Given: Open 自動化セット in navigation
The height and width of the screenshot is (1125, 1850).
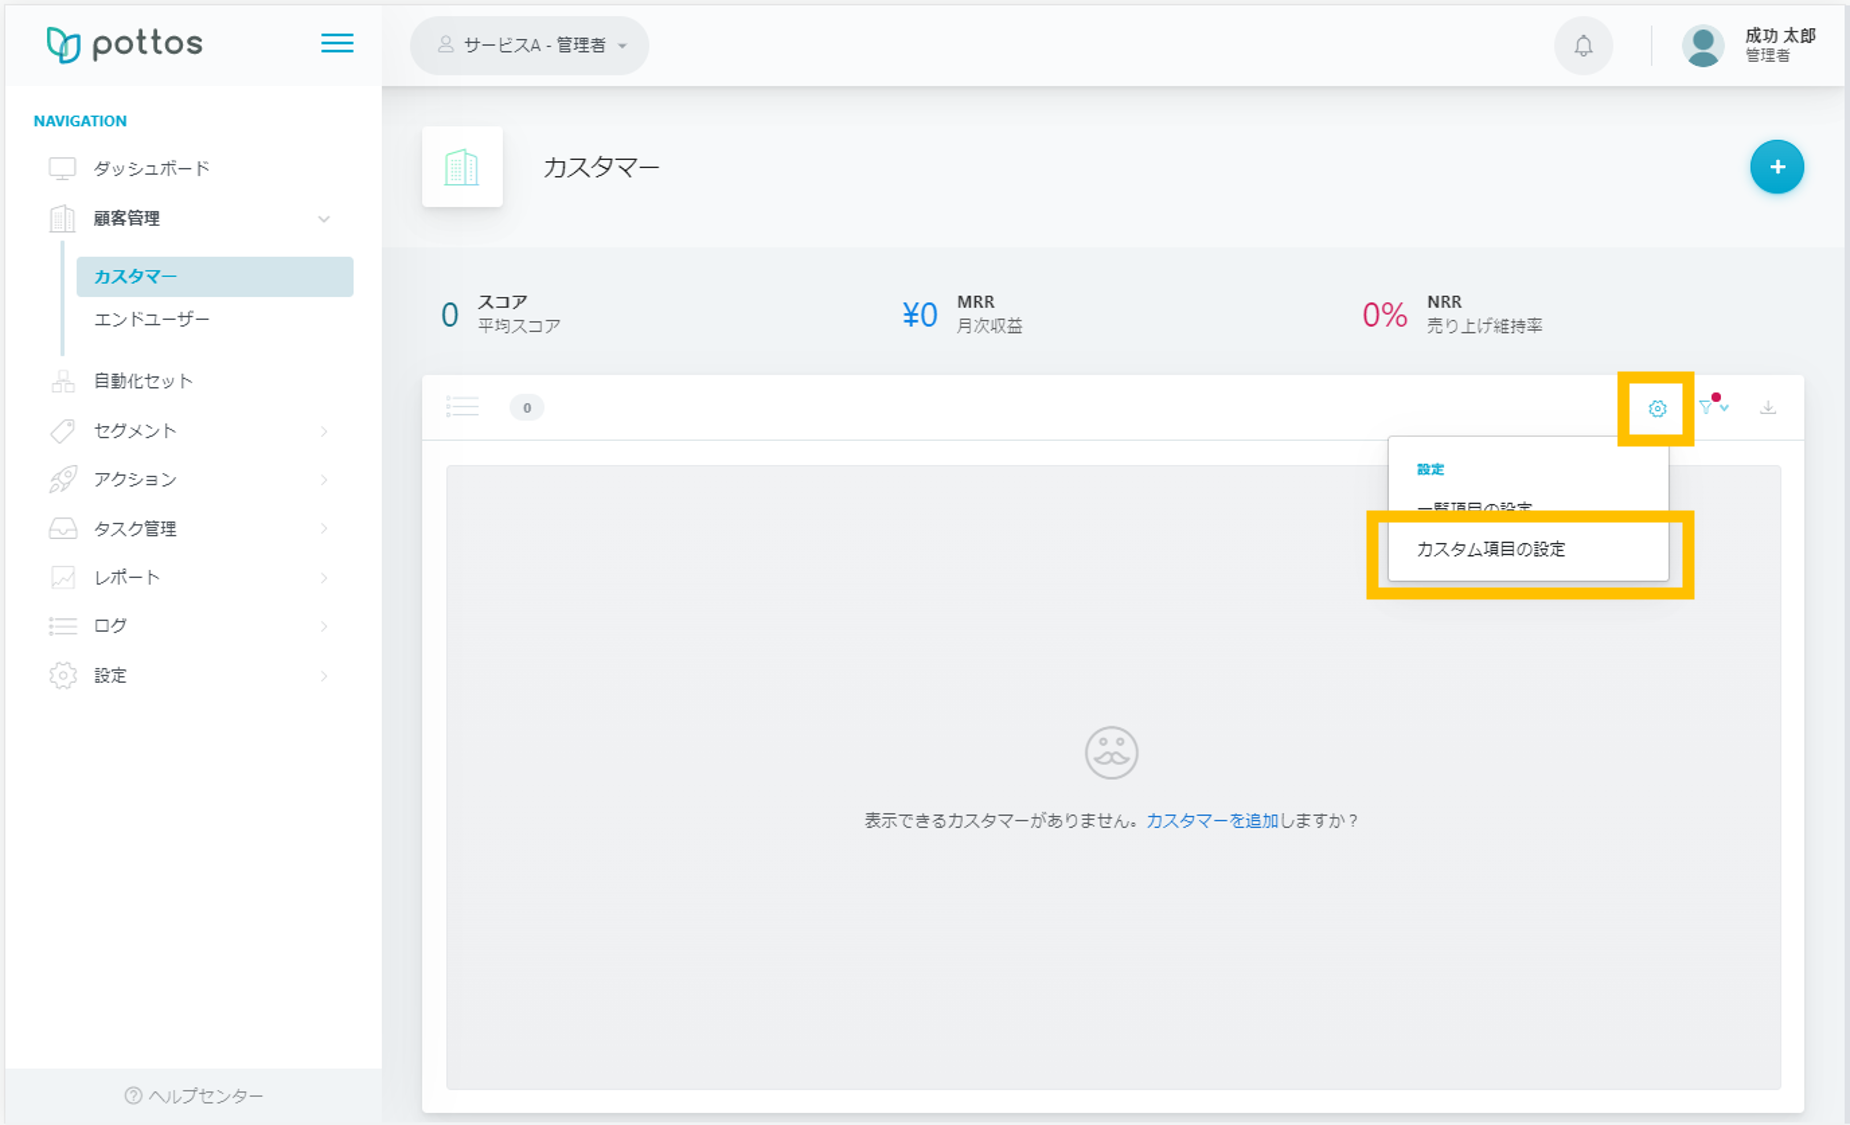Looking at the screenshot, I should pos(143,381).
